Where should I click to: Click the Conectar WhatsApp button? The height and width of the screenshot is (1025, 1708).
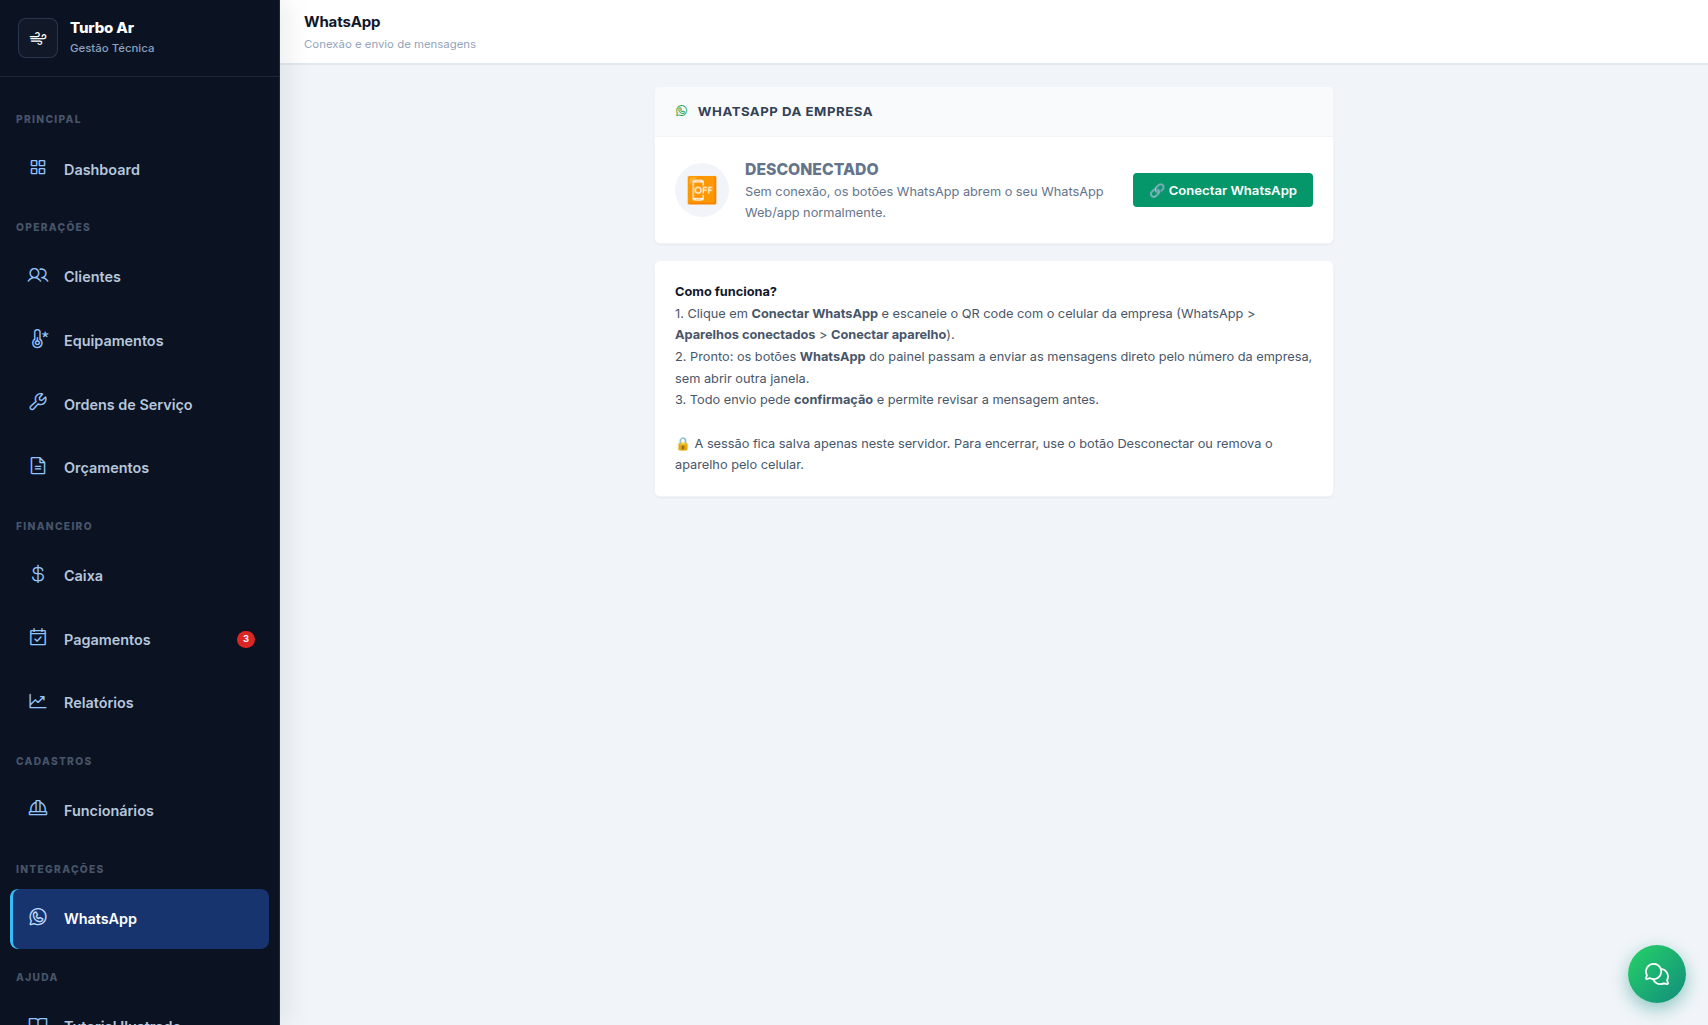click(1223, 190)
